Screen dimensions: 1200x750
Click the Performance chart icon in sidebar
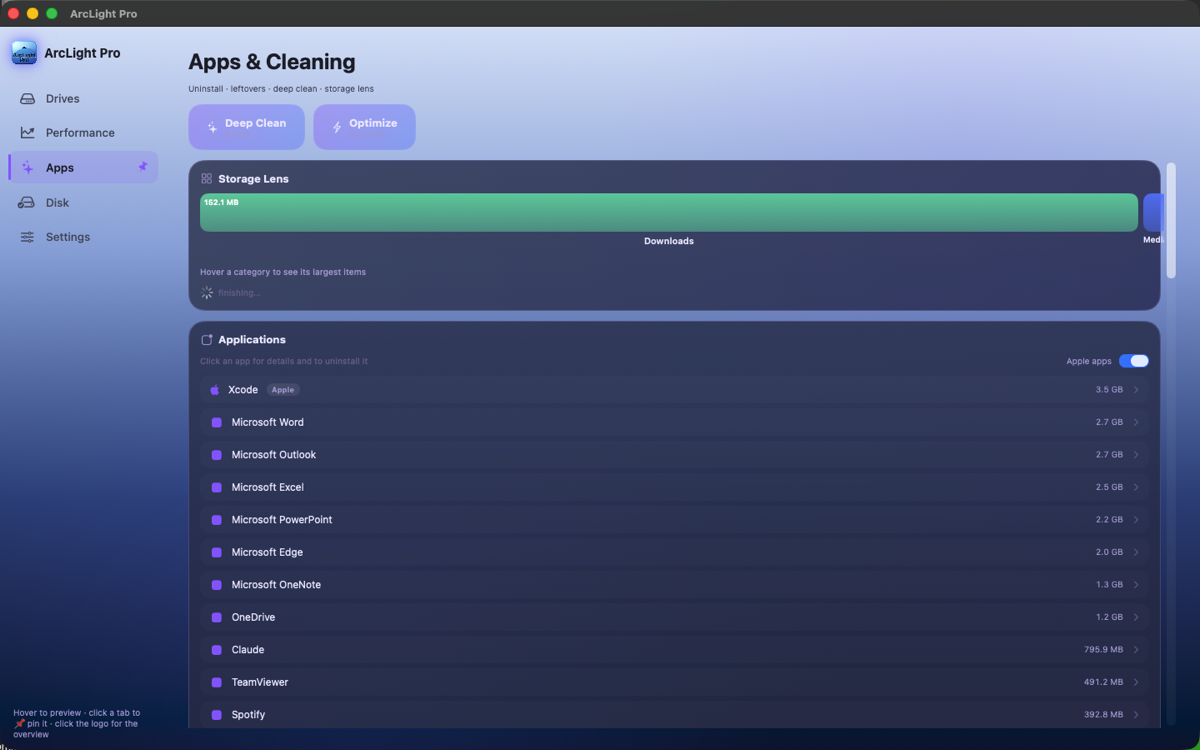(27, 133)
